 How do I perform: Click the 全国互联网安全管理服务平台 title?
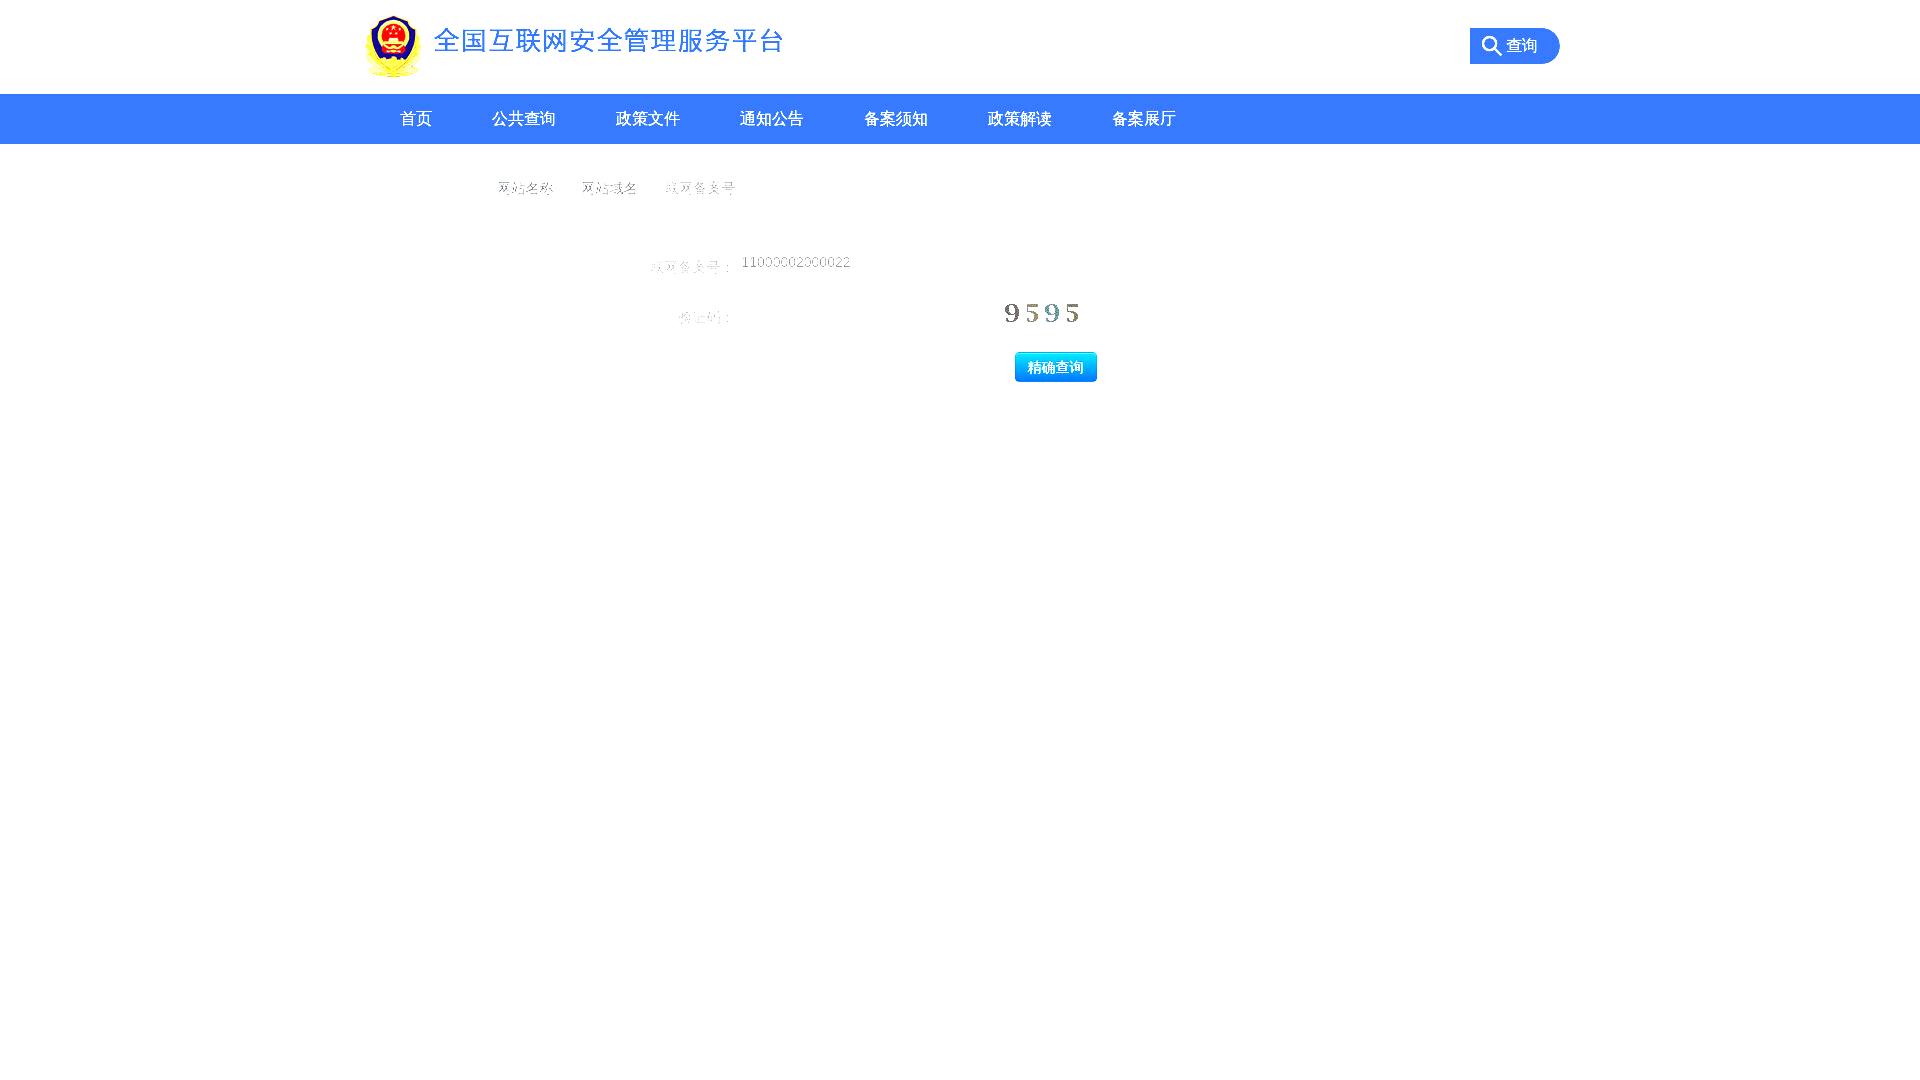click(x=608, y=41)
